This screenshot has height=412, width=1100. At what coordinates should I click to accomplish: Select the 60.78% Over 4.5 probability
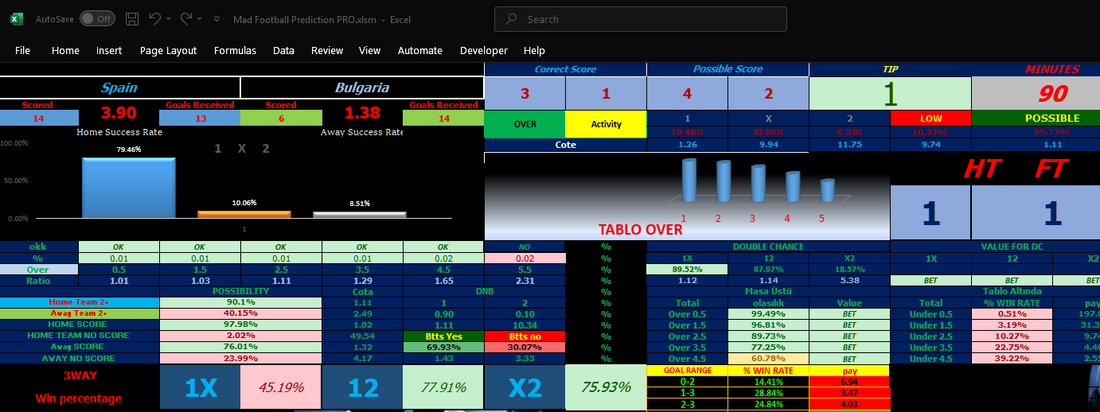[768, 359]
